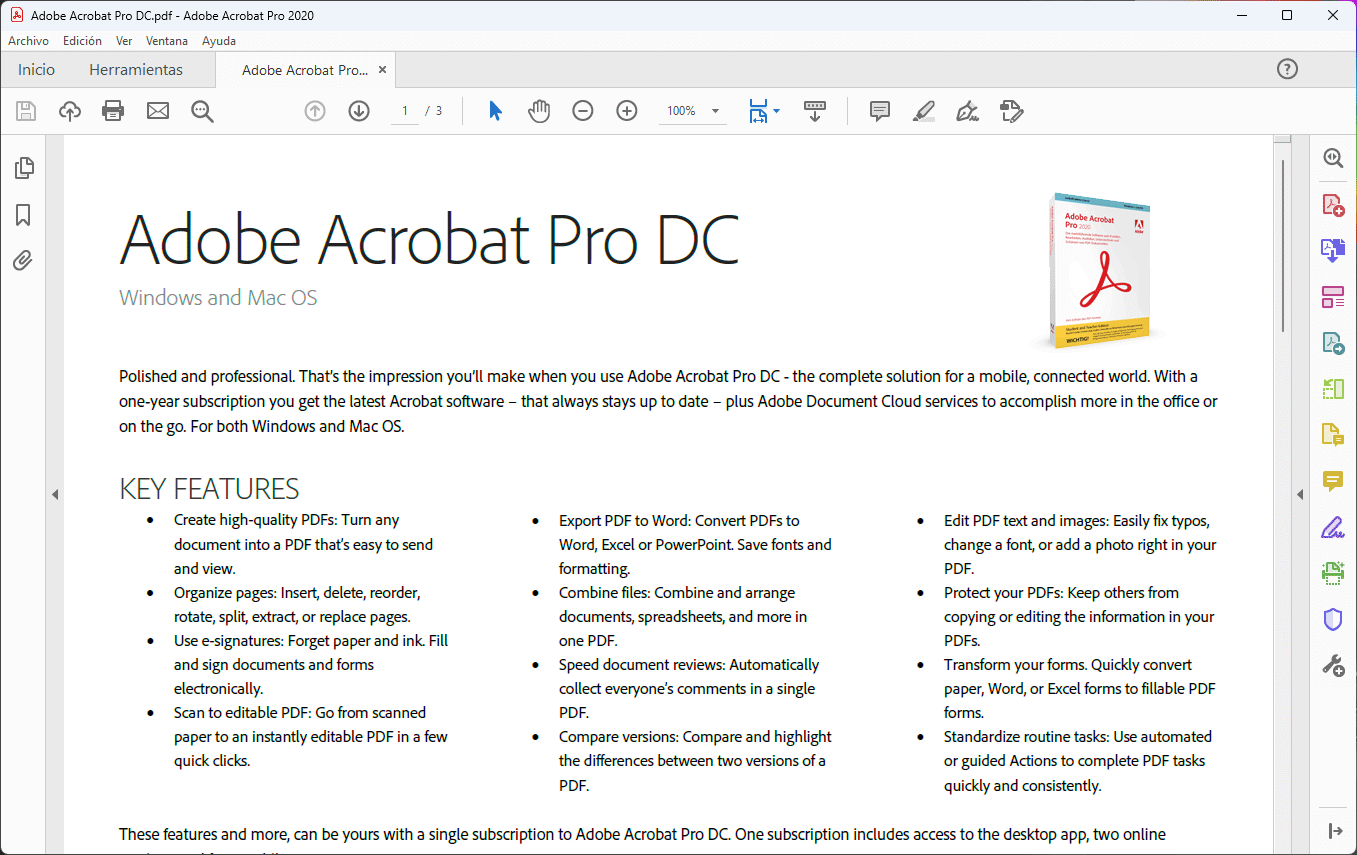Open search tools magnifier in right pane
Screen dimensions: 1357x855
tap(1333, 158)
